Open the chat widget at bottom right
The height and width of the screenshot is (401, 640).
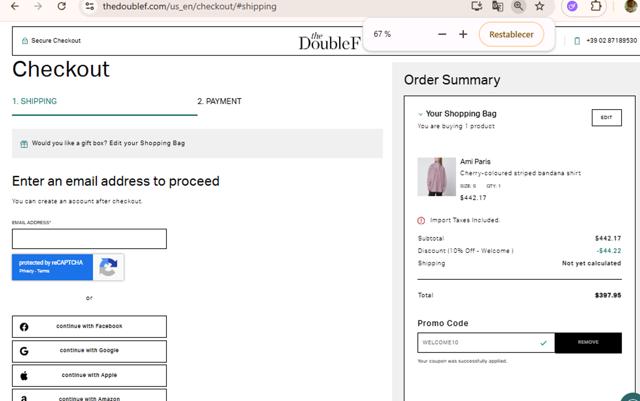pyautogui.click(x=632, y=397)
